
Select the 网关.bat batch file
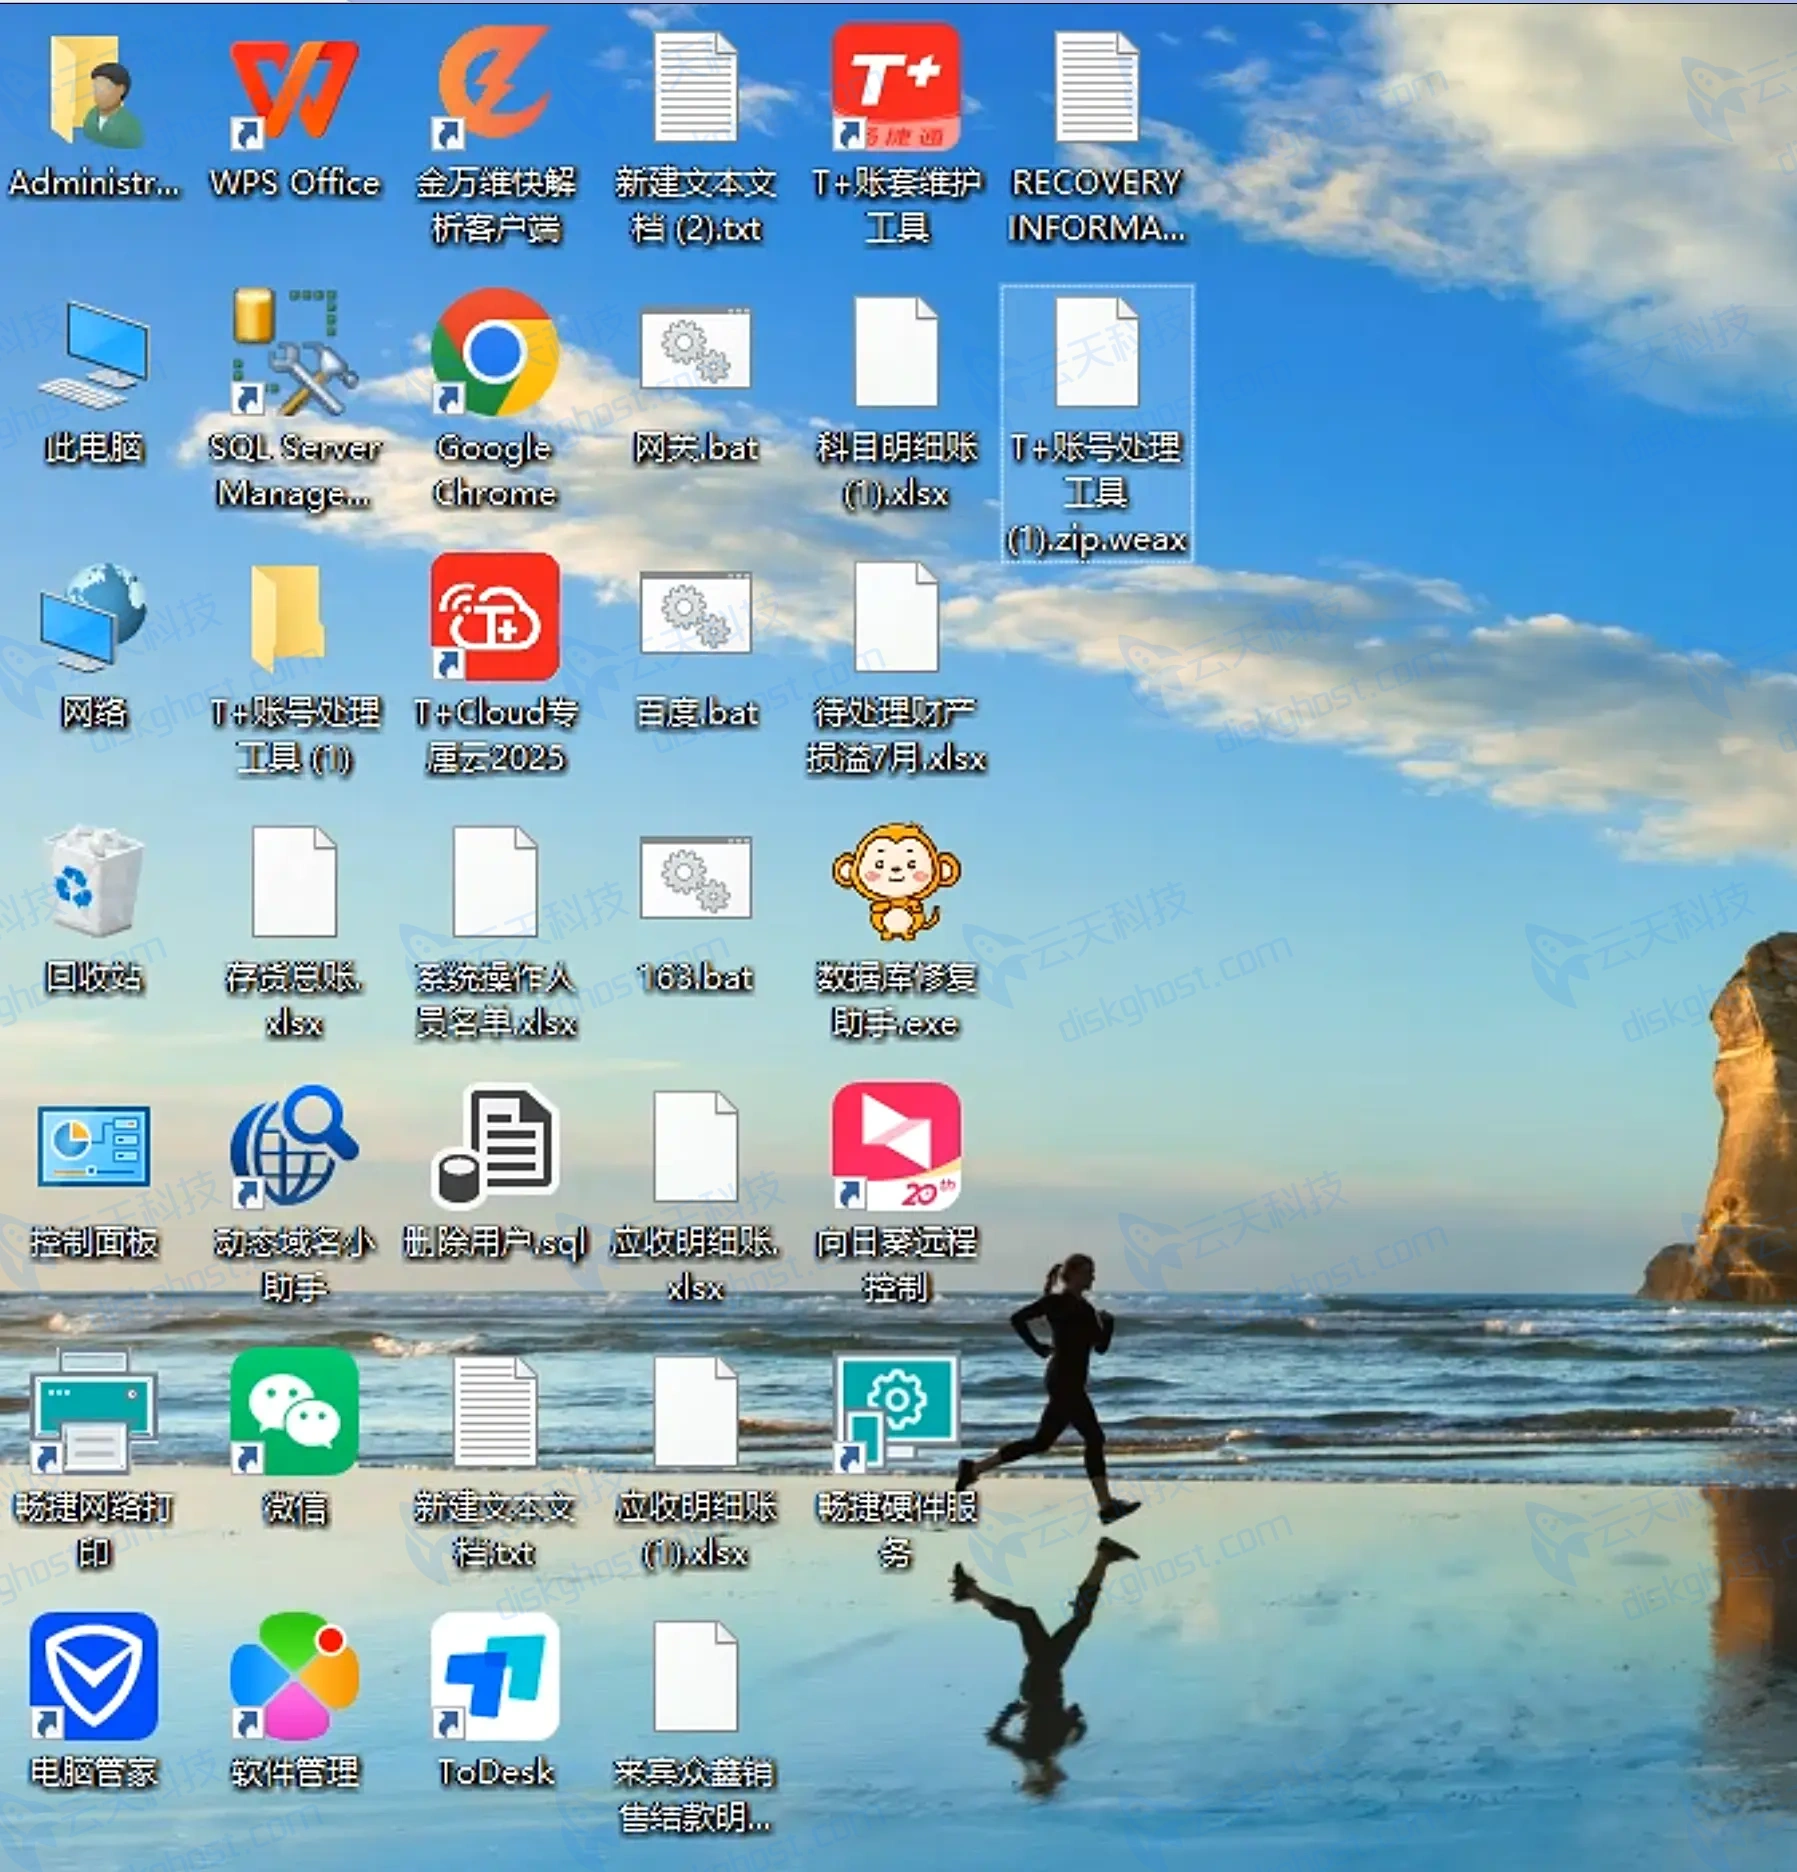point(696,350)
